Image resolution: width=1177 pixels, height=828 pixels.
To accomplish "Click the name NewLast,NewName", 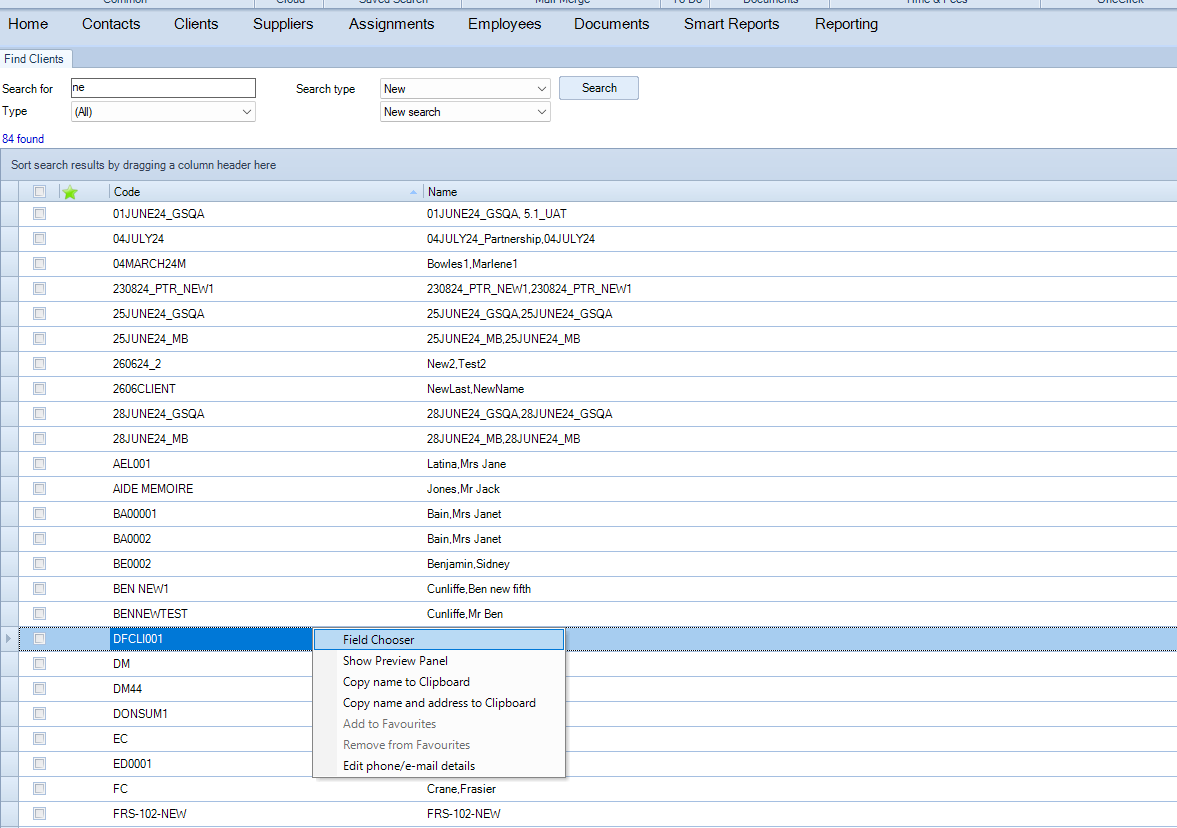I will click(x=475, y=389).
